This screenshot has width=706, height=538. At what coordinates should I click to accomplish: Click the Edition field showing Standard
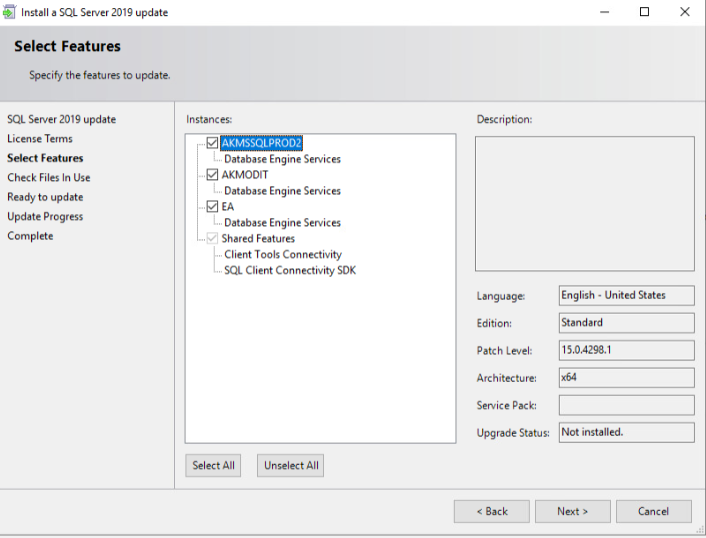tap(627, 323)
